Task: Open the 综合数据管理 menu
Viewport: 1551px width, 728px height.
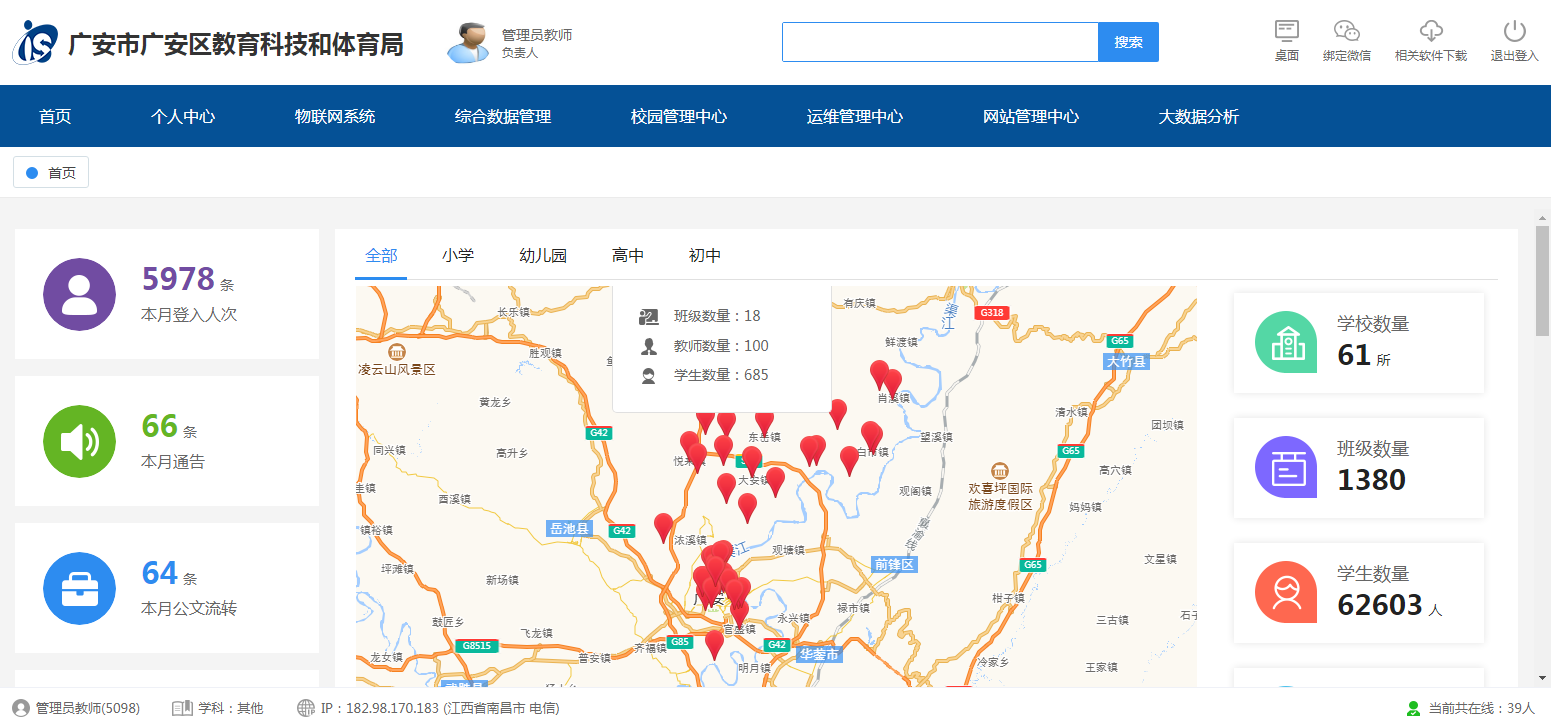Action: coord(503,116)
